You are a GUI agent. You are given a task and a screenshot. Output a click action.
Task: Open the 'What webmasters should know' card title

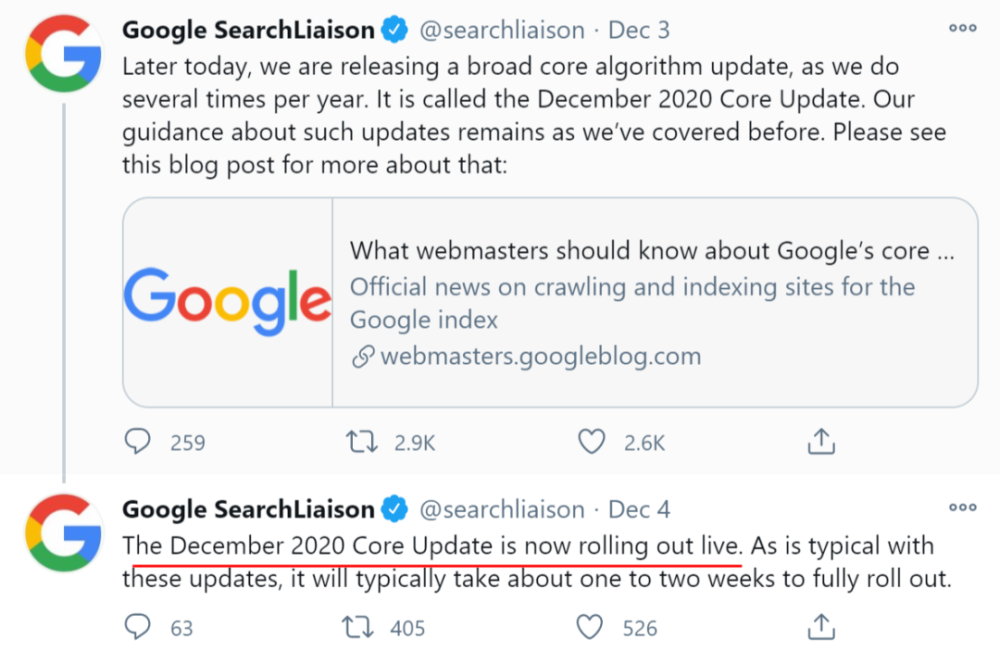point(652,251)
